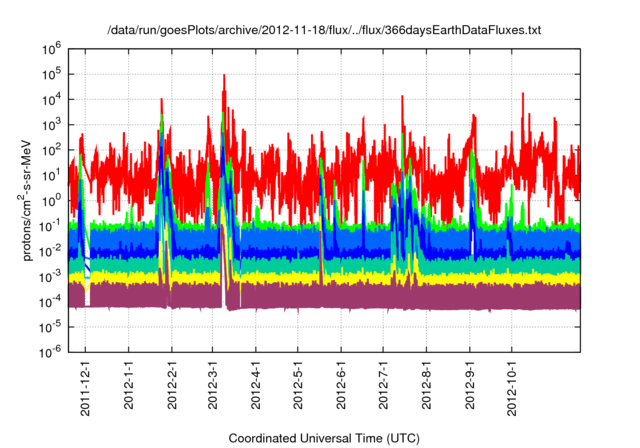Click the 10^4 y-axis tick label

click(x=51, y=100)
